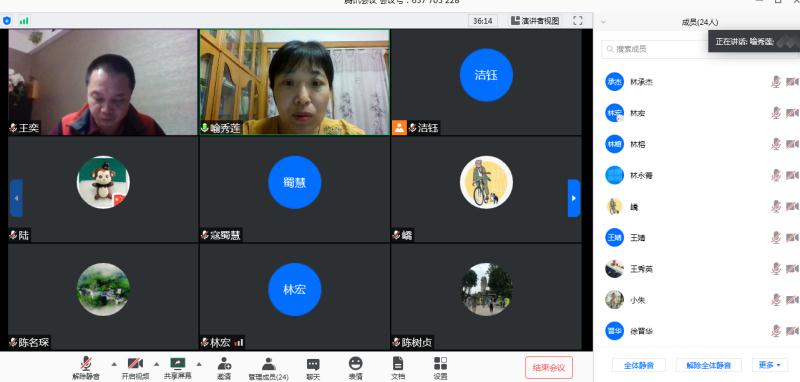Expand the share options arrow beside 共享屏幕
This screenshot has width=800, height=382.
[198, 364]
